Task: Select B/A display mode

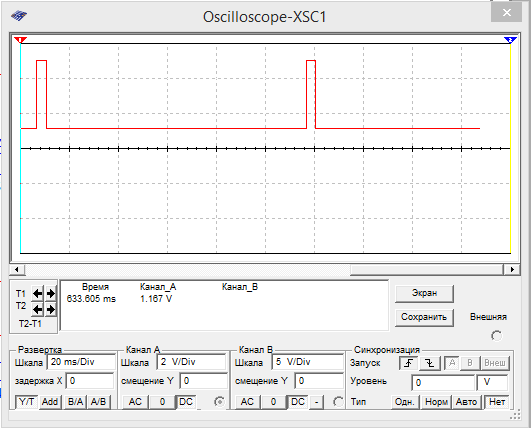Action: [x=75, y=402]
